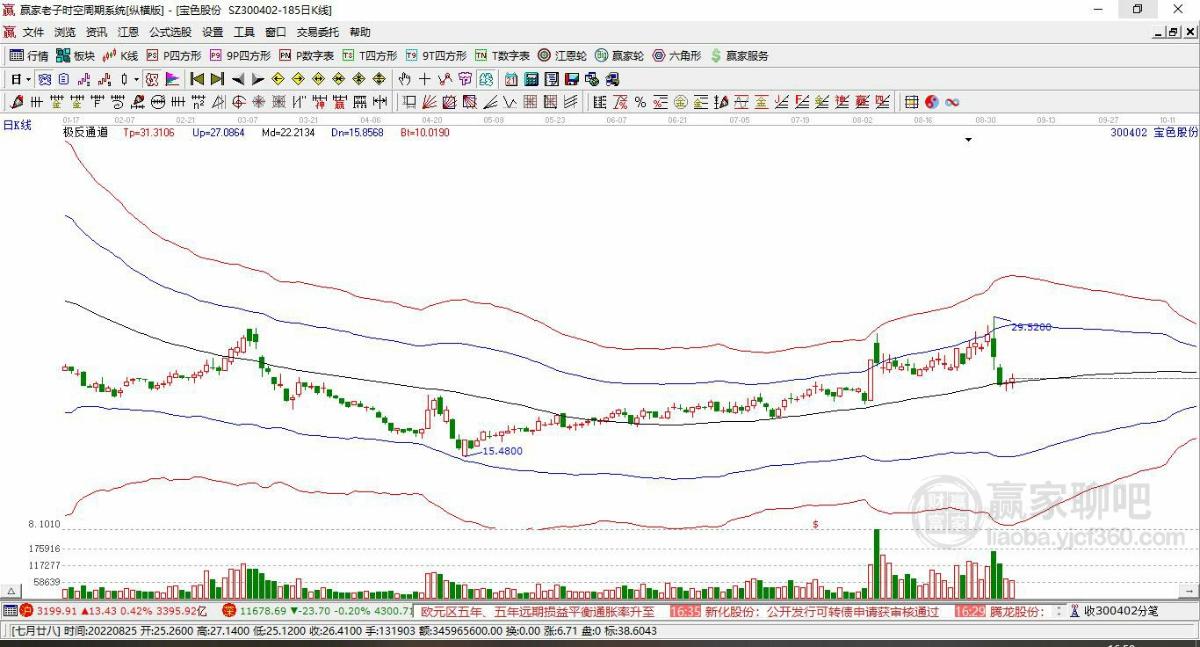This screenshot has height=647, width=1200.
Task: Click the pink-blue flag icon
Action: pos(172,78)
